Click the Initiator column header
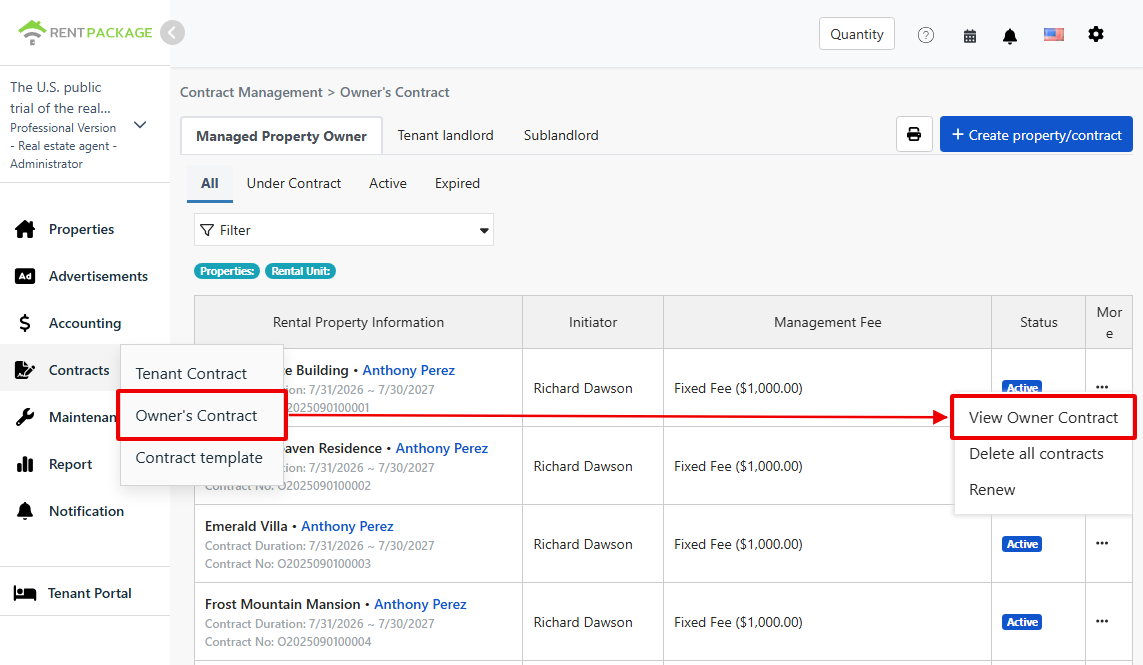 (593, 322)
